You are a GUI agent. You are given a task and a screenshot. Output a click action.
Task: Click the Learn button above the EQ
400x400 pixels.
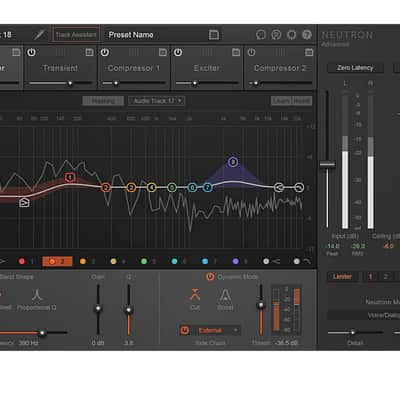[x=281, y=101]
